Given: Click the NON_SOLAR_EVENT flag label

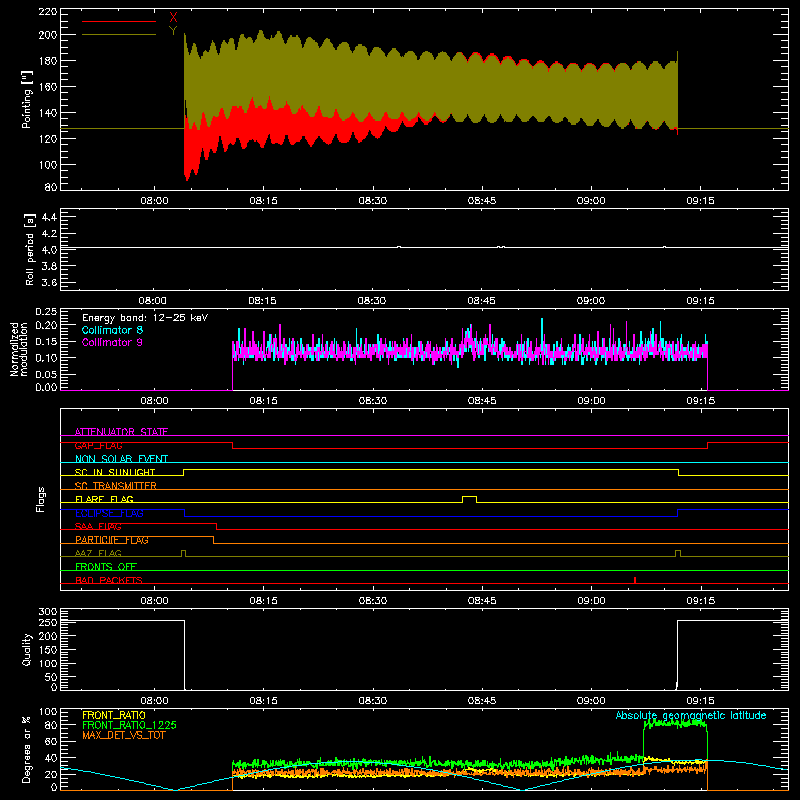Looking at the screenshot, I should [121, 459].
